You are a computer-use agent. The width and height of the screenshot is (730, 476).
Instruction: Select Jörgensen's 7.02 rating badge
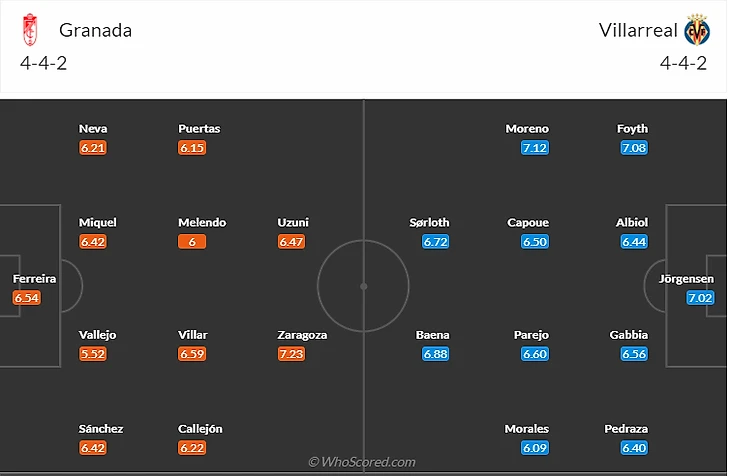pyautogui.click(x=700, y=298)
